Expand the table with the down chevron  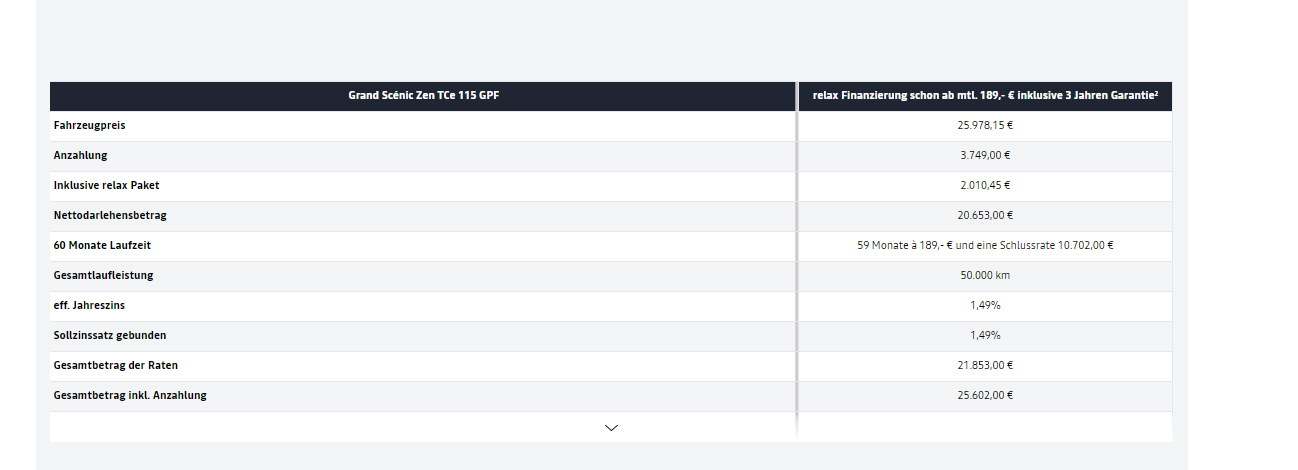(x=611, y=428)
